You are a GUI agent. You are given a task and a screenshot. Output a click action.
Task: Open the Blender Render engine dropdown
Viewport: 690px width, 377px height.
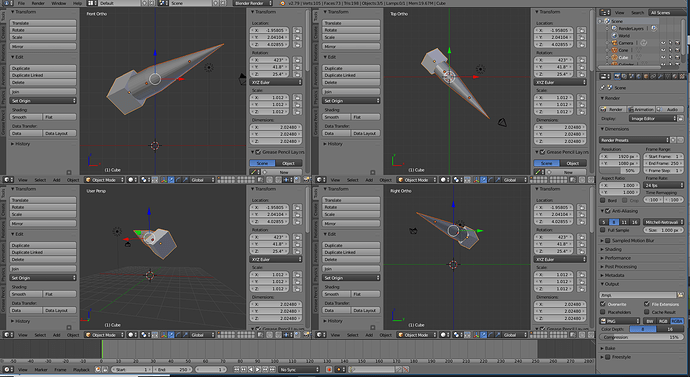click(x=252, y=3)
